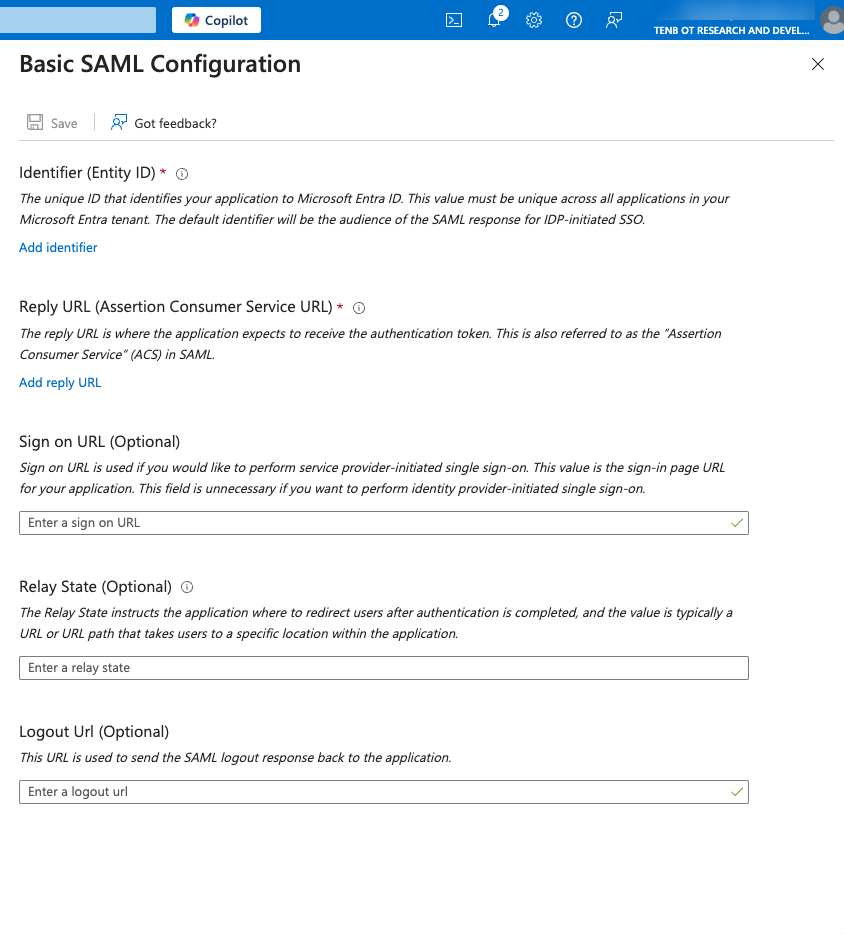Viewport: 844px width, 934px height.
Task: Click the Add reply URL link
Action: (60, 382)
